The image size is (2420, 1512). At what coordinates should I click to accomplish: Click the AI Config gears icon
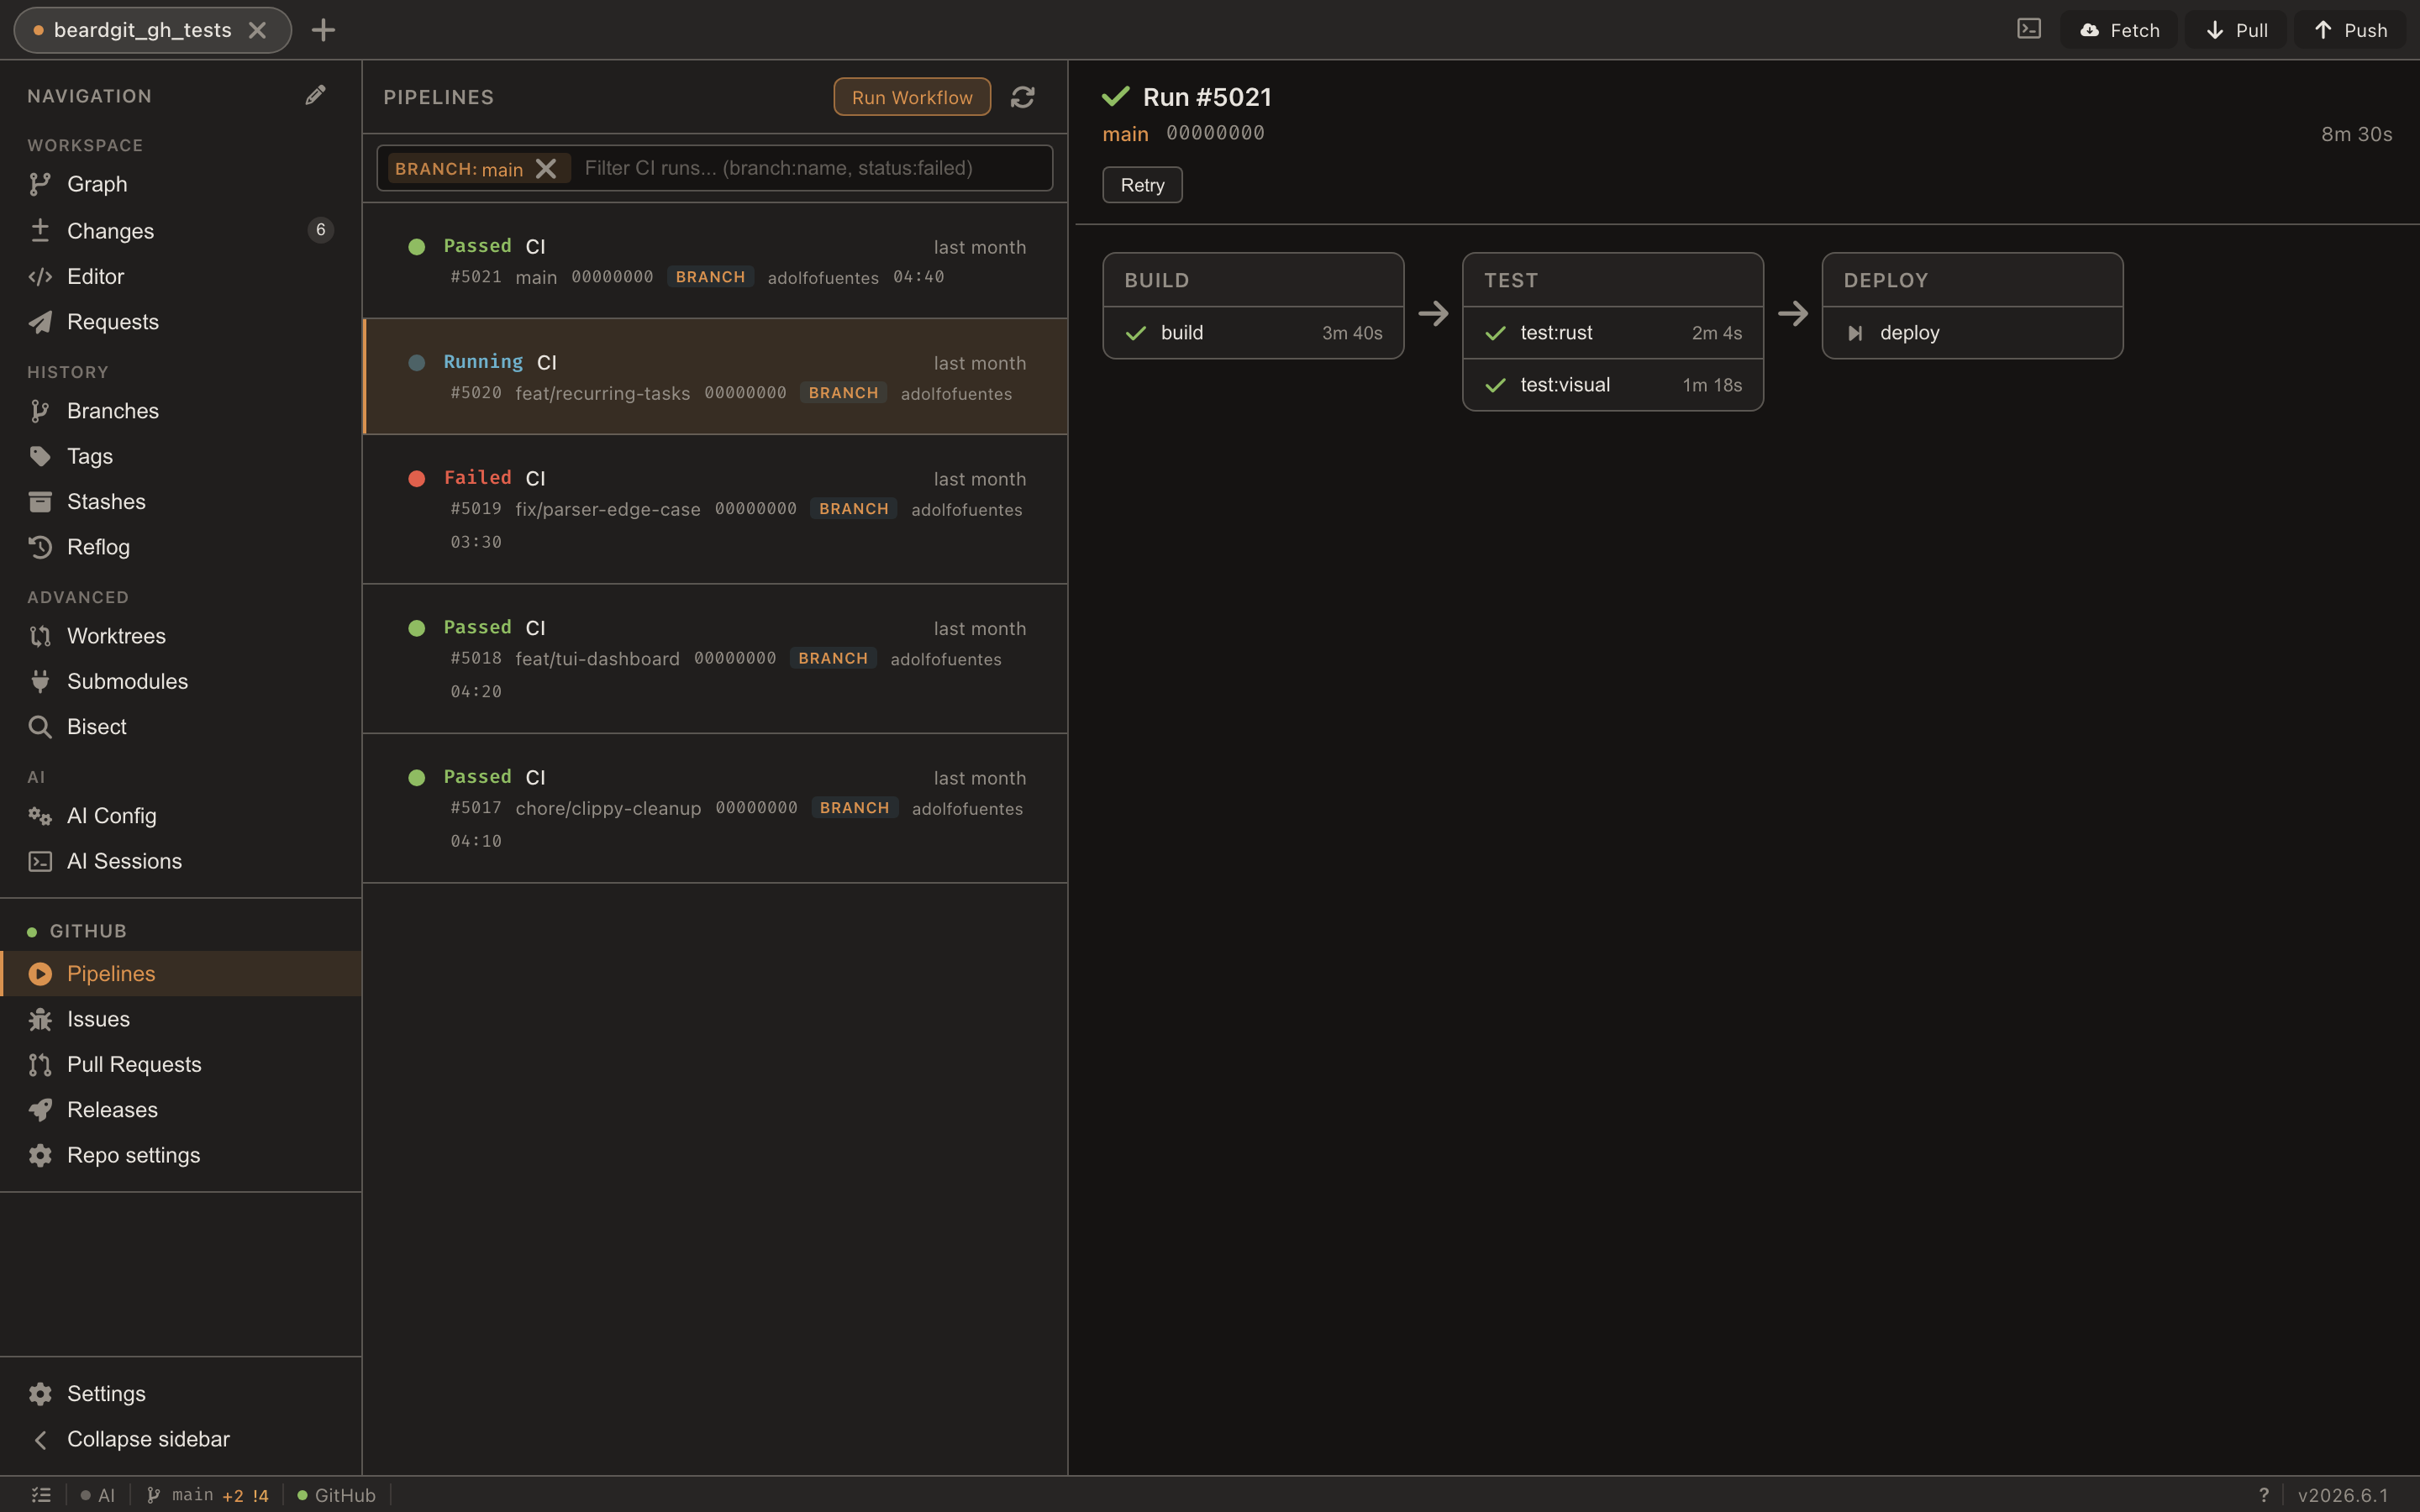(40, 816)
